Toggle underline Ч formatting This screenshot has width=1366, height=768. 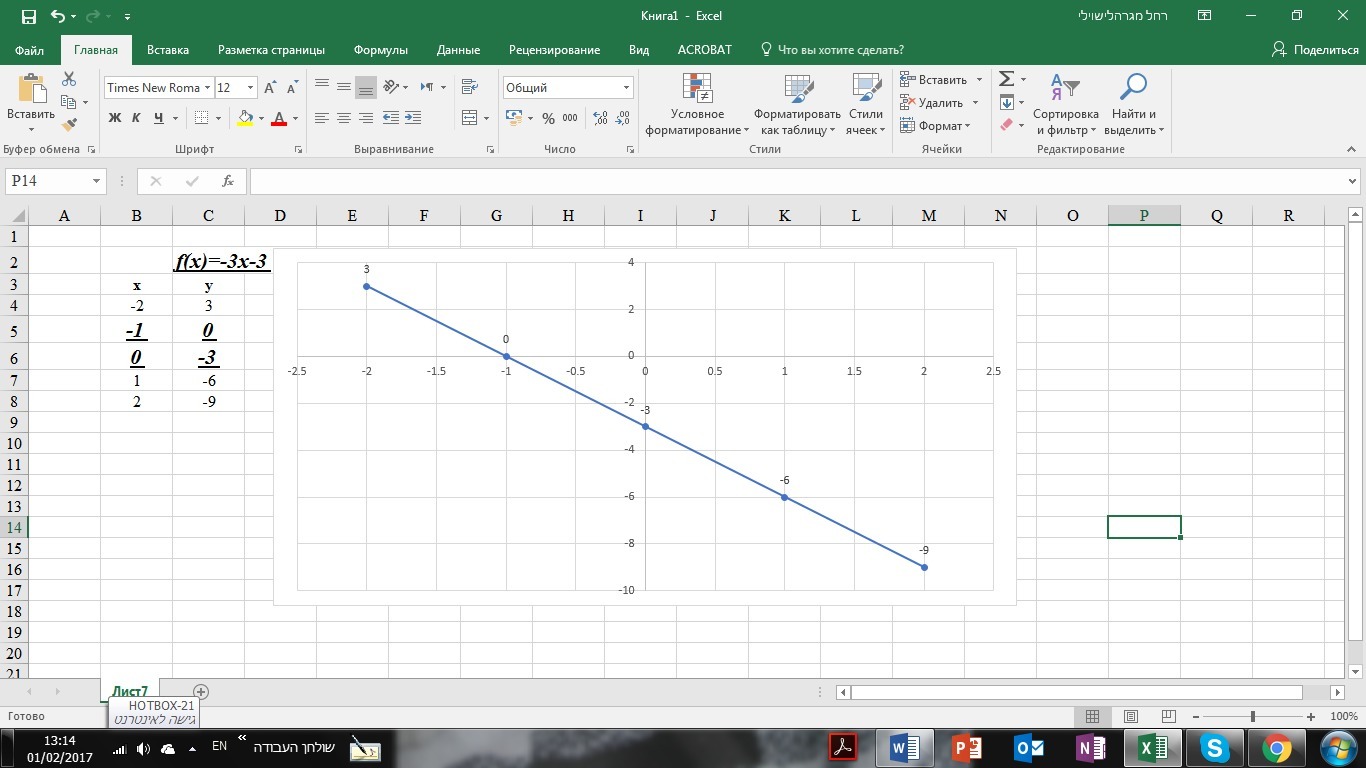(159, 118)
